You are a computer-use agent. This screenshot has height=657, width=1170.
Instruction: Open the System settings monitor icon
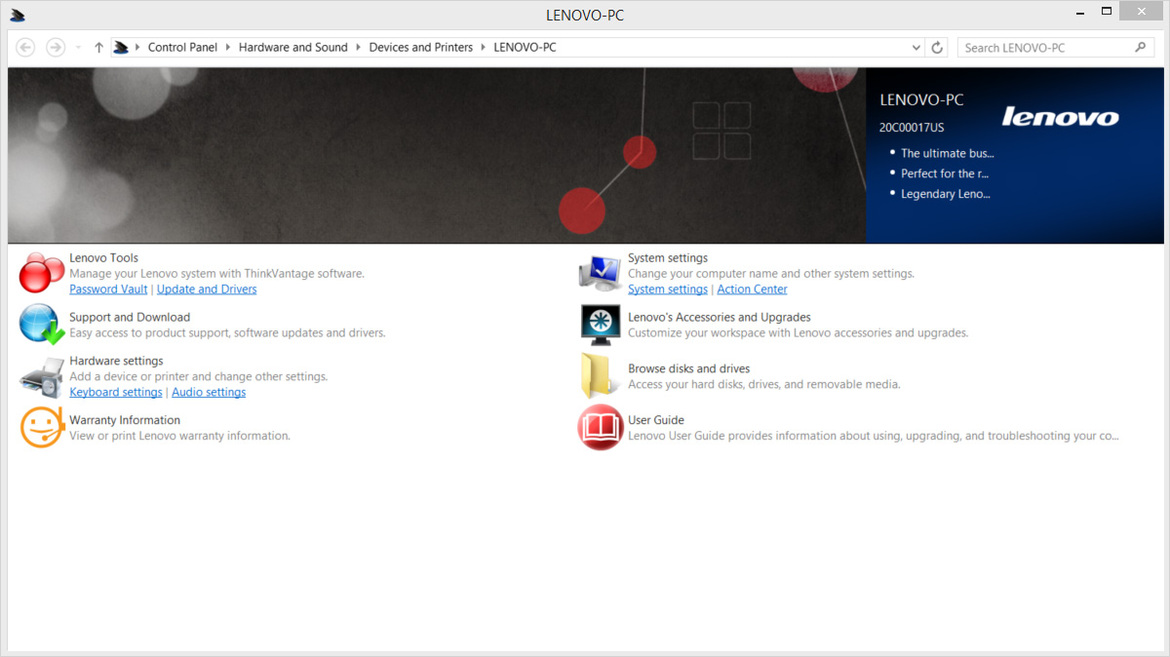(x=600, y=273)
